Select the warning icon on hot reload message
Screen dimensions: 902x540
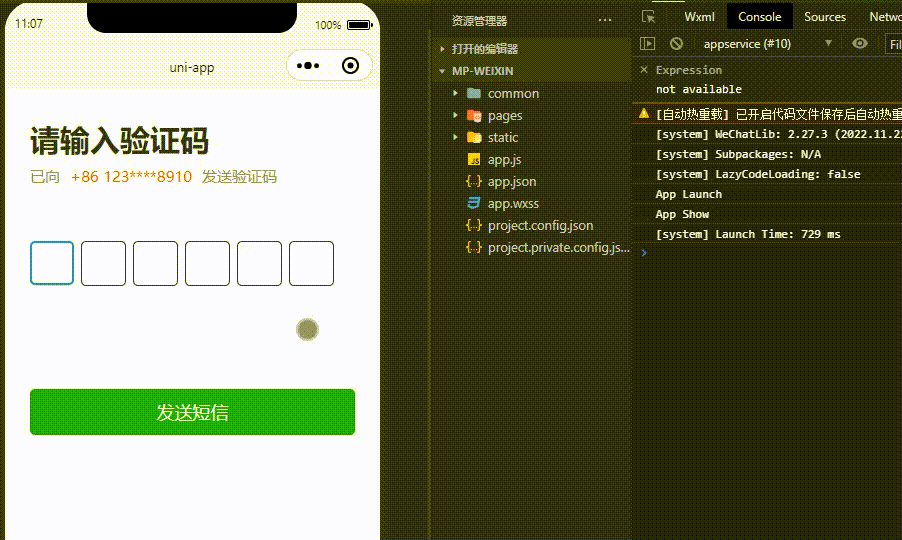pos(644,114)
